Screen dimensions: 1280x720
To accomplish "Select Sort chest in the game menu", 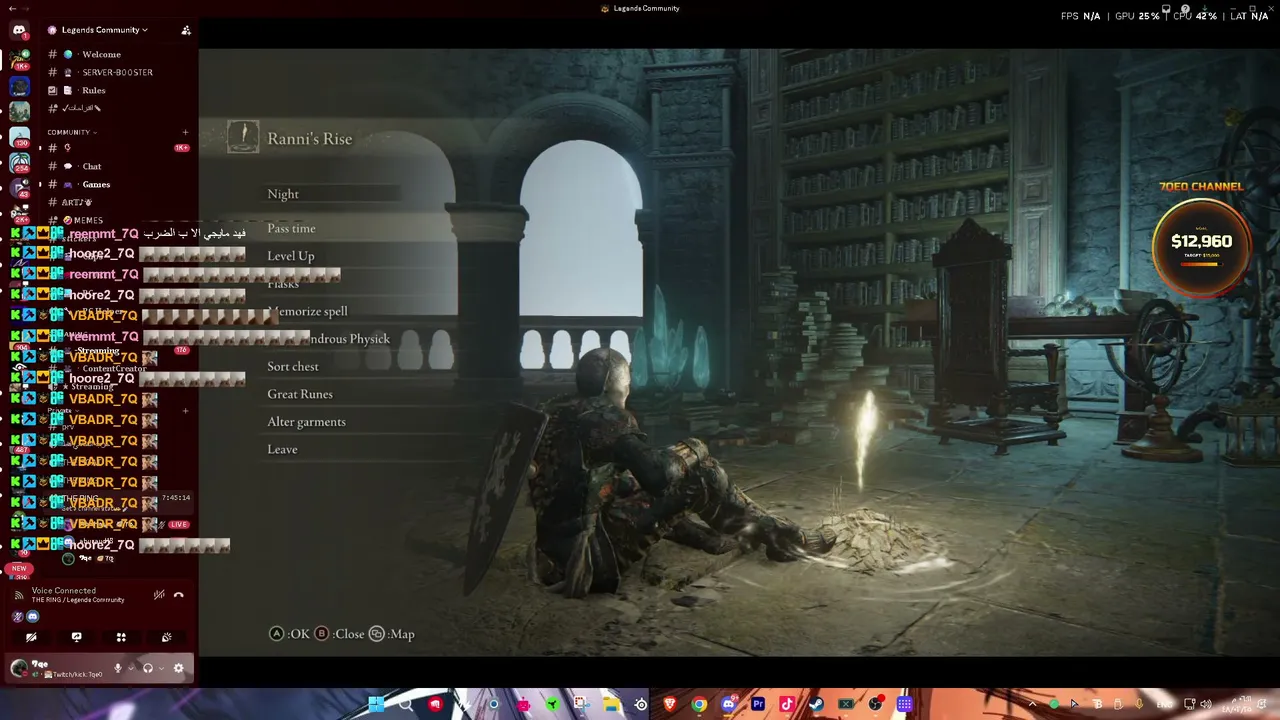I will click(293, 366).
